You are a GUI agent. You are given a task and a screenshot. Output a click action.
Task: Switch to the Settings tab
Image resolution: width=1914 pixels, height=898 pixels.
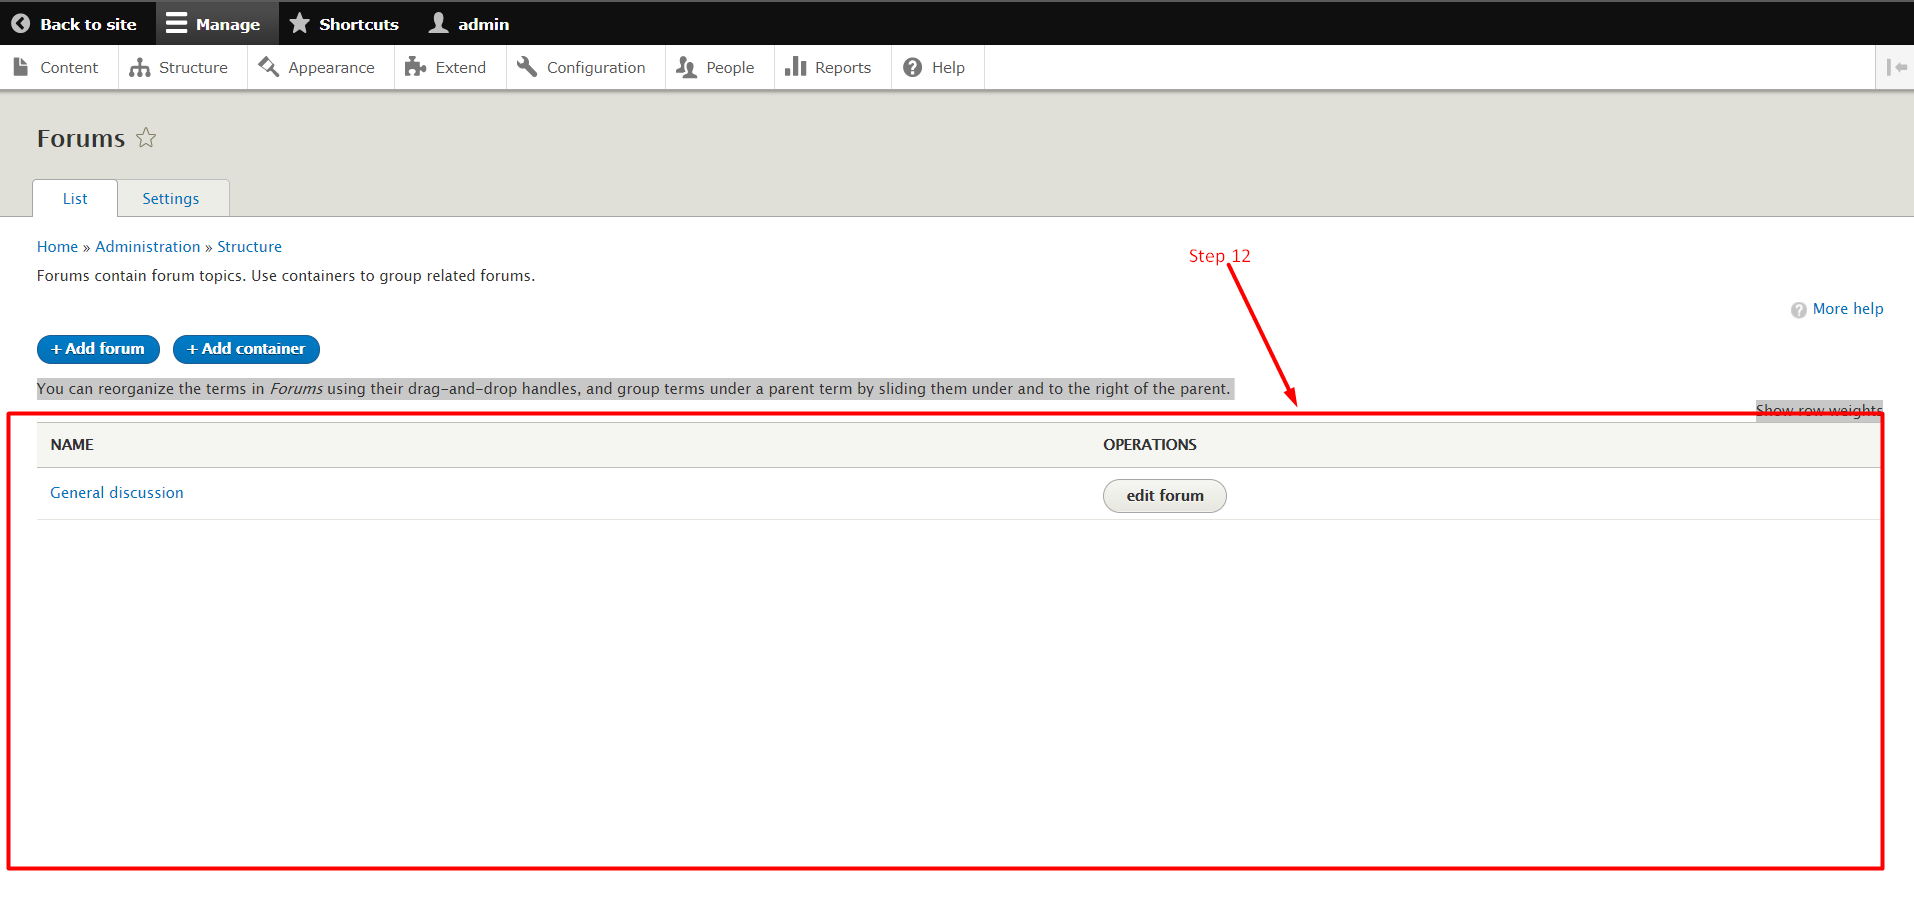point(172,198)
